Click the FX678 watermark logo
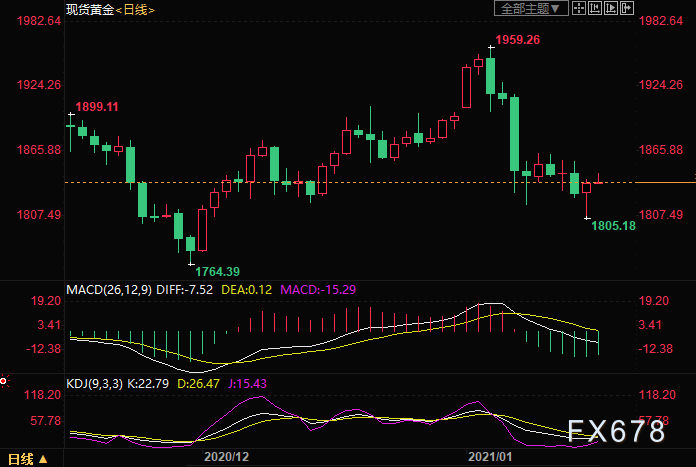The image size is (696, 467). point(616,432)
